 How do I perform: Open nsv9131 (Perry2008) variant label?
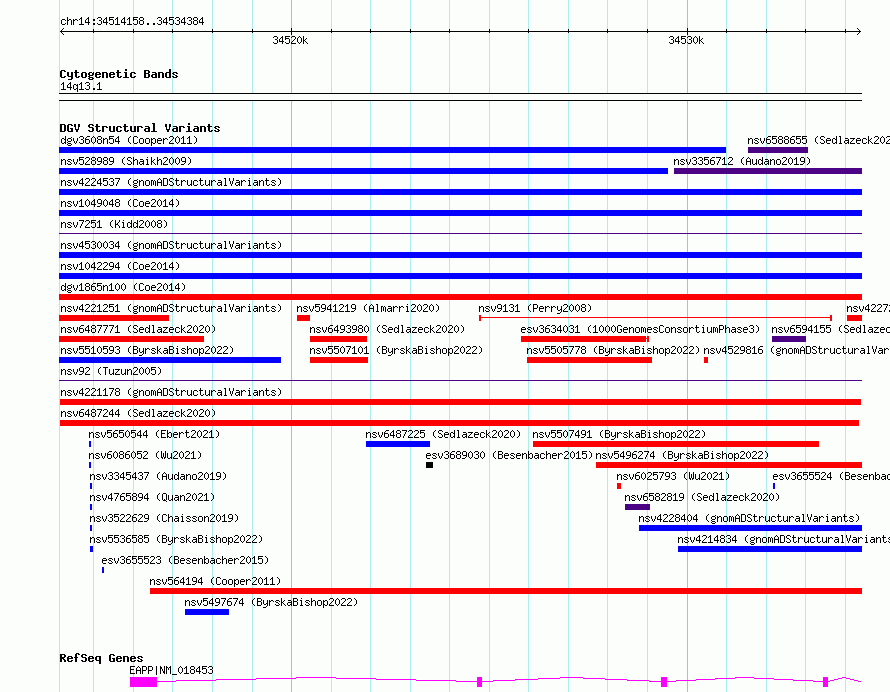(535, 308)
